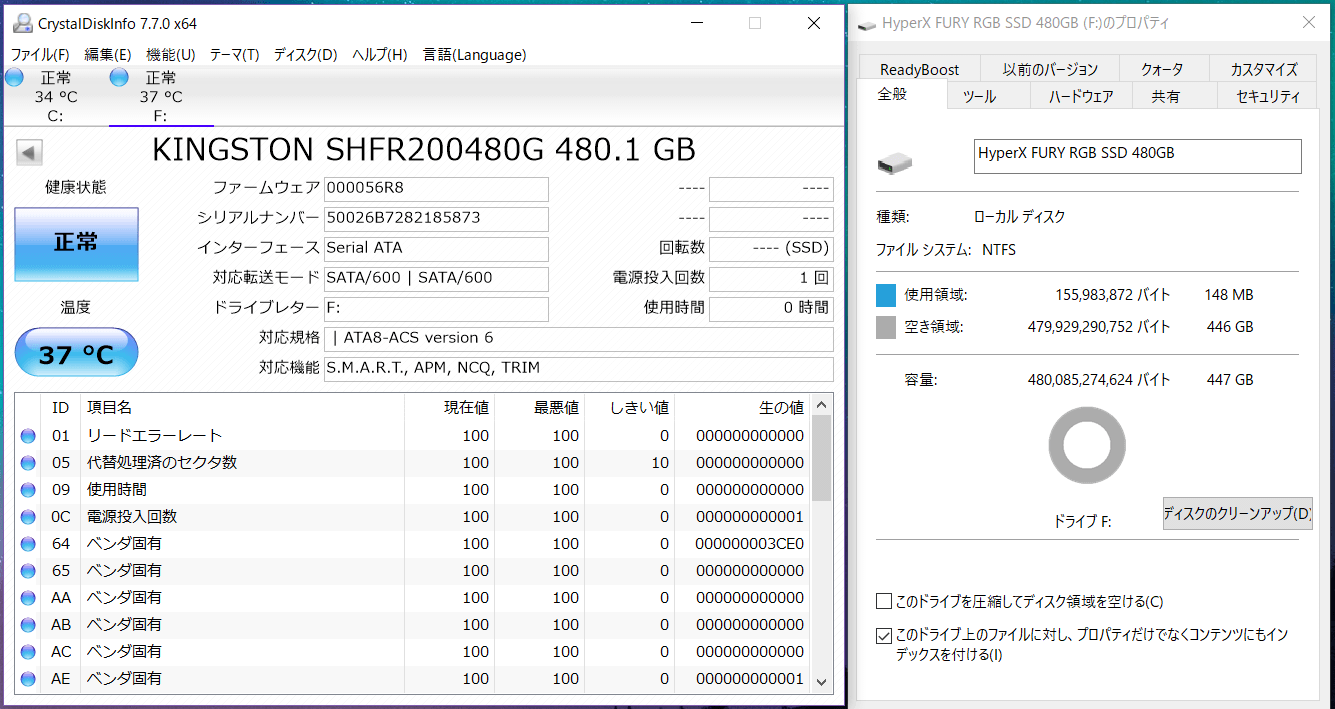Click the 生の値 column header
This screenshot has width=1335, height=709.
743,407
